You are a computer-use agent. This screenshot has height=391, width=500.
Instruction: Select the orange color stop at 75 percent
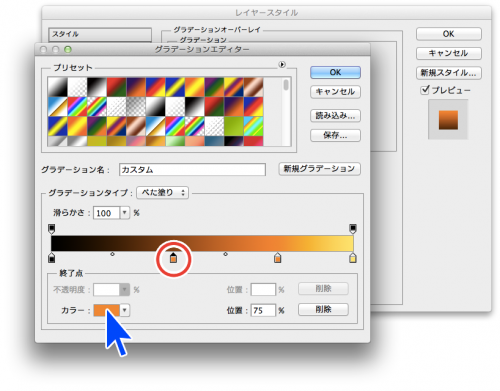(277, 258)
